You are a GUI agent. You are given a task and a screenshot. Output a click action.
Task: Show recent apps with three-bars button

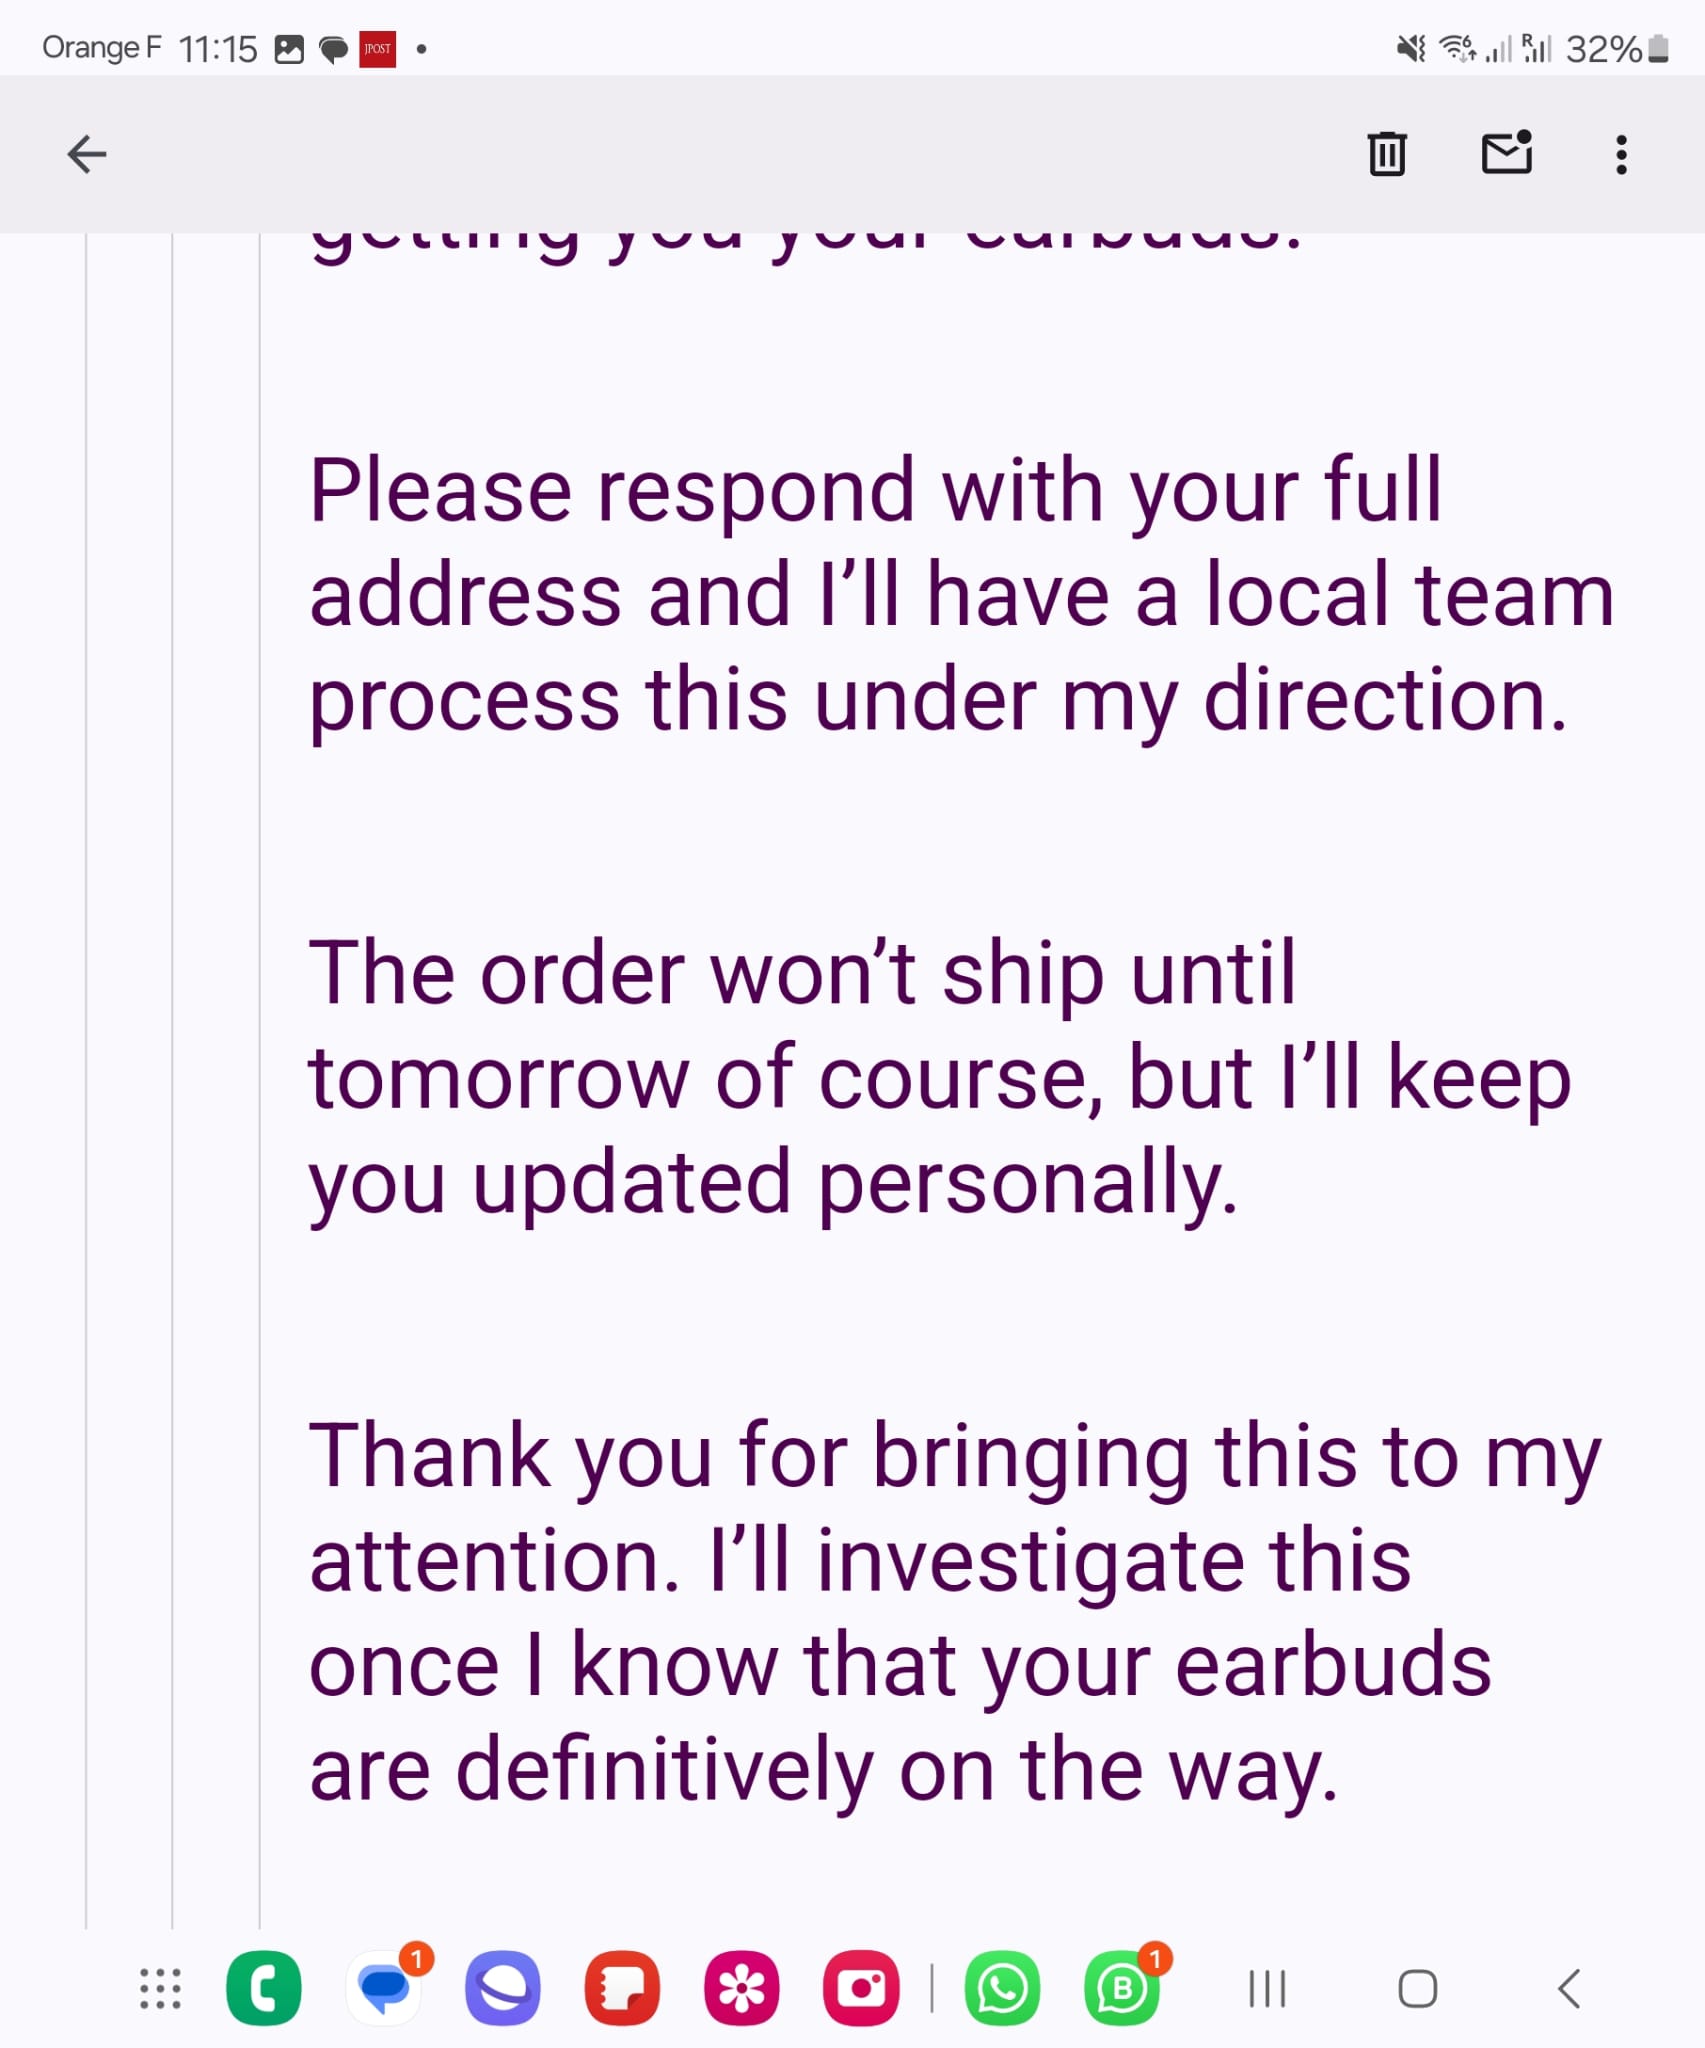(1267, 1988)
